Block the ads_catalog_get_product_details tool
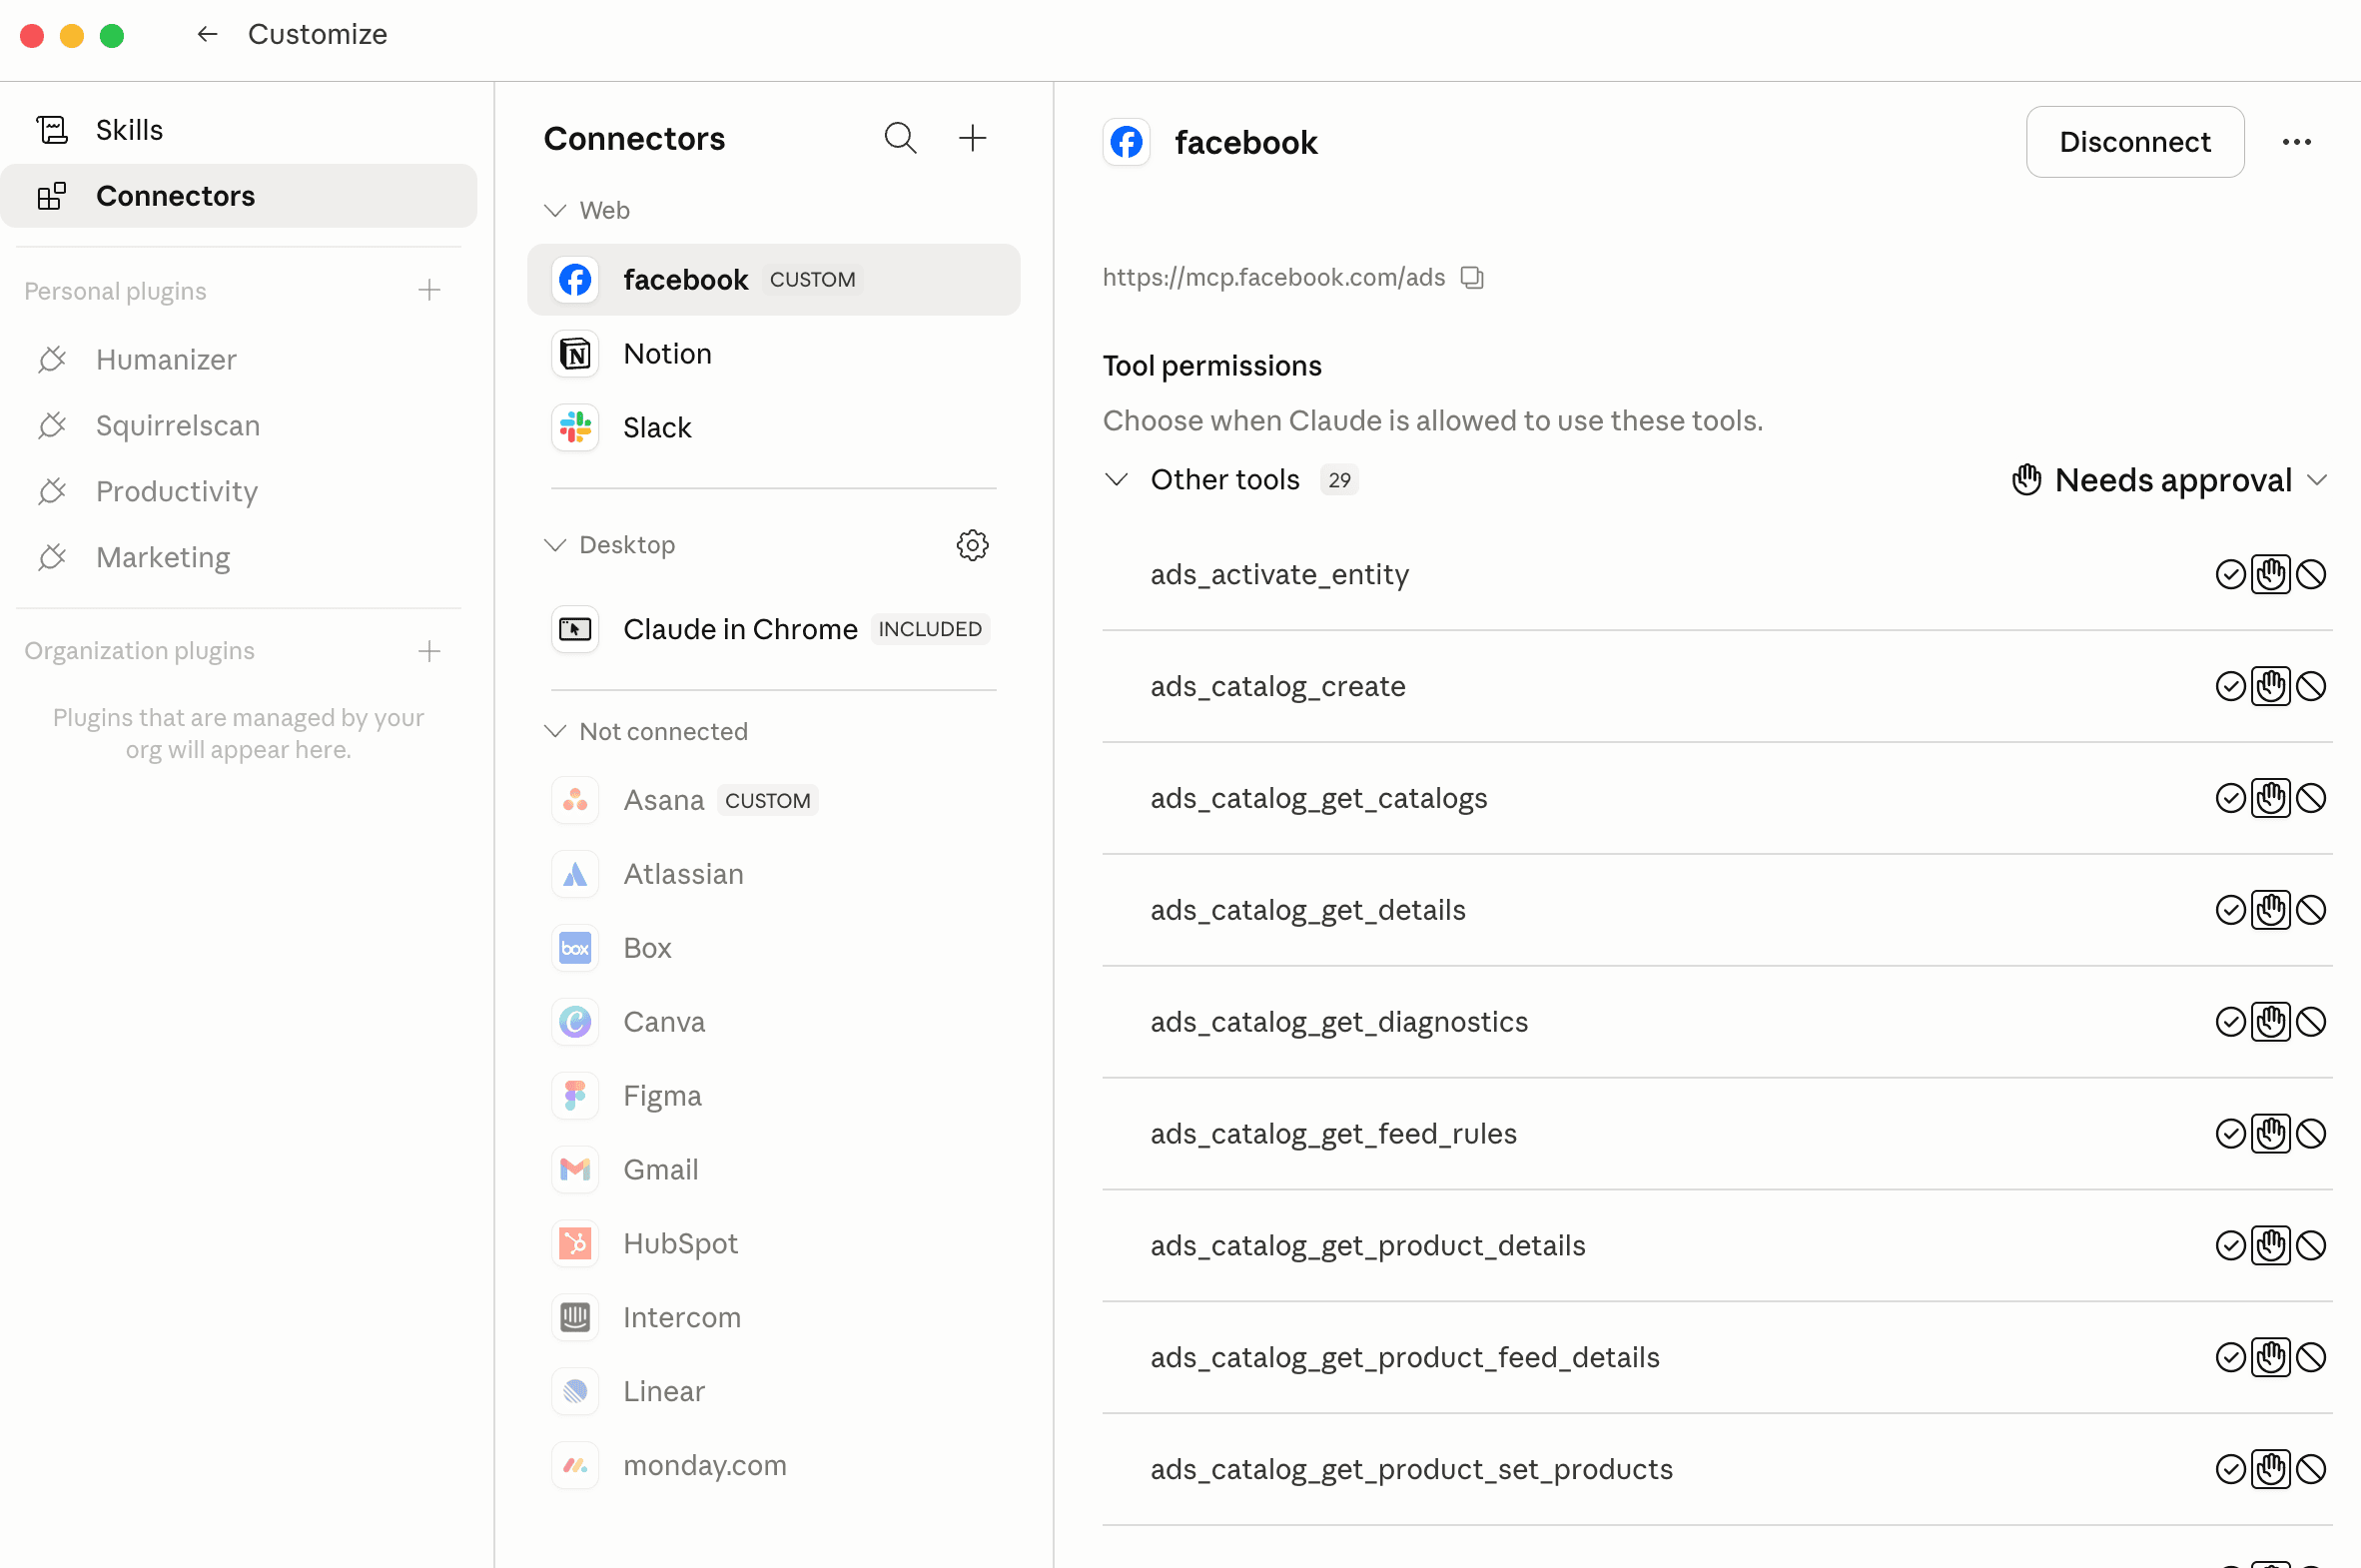2361x1568 pixels. tap(2310, 1247)
